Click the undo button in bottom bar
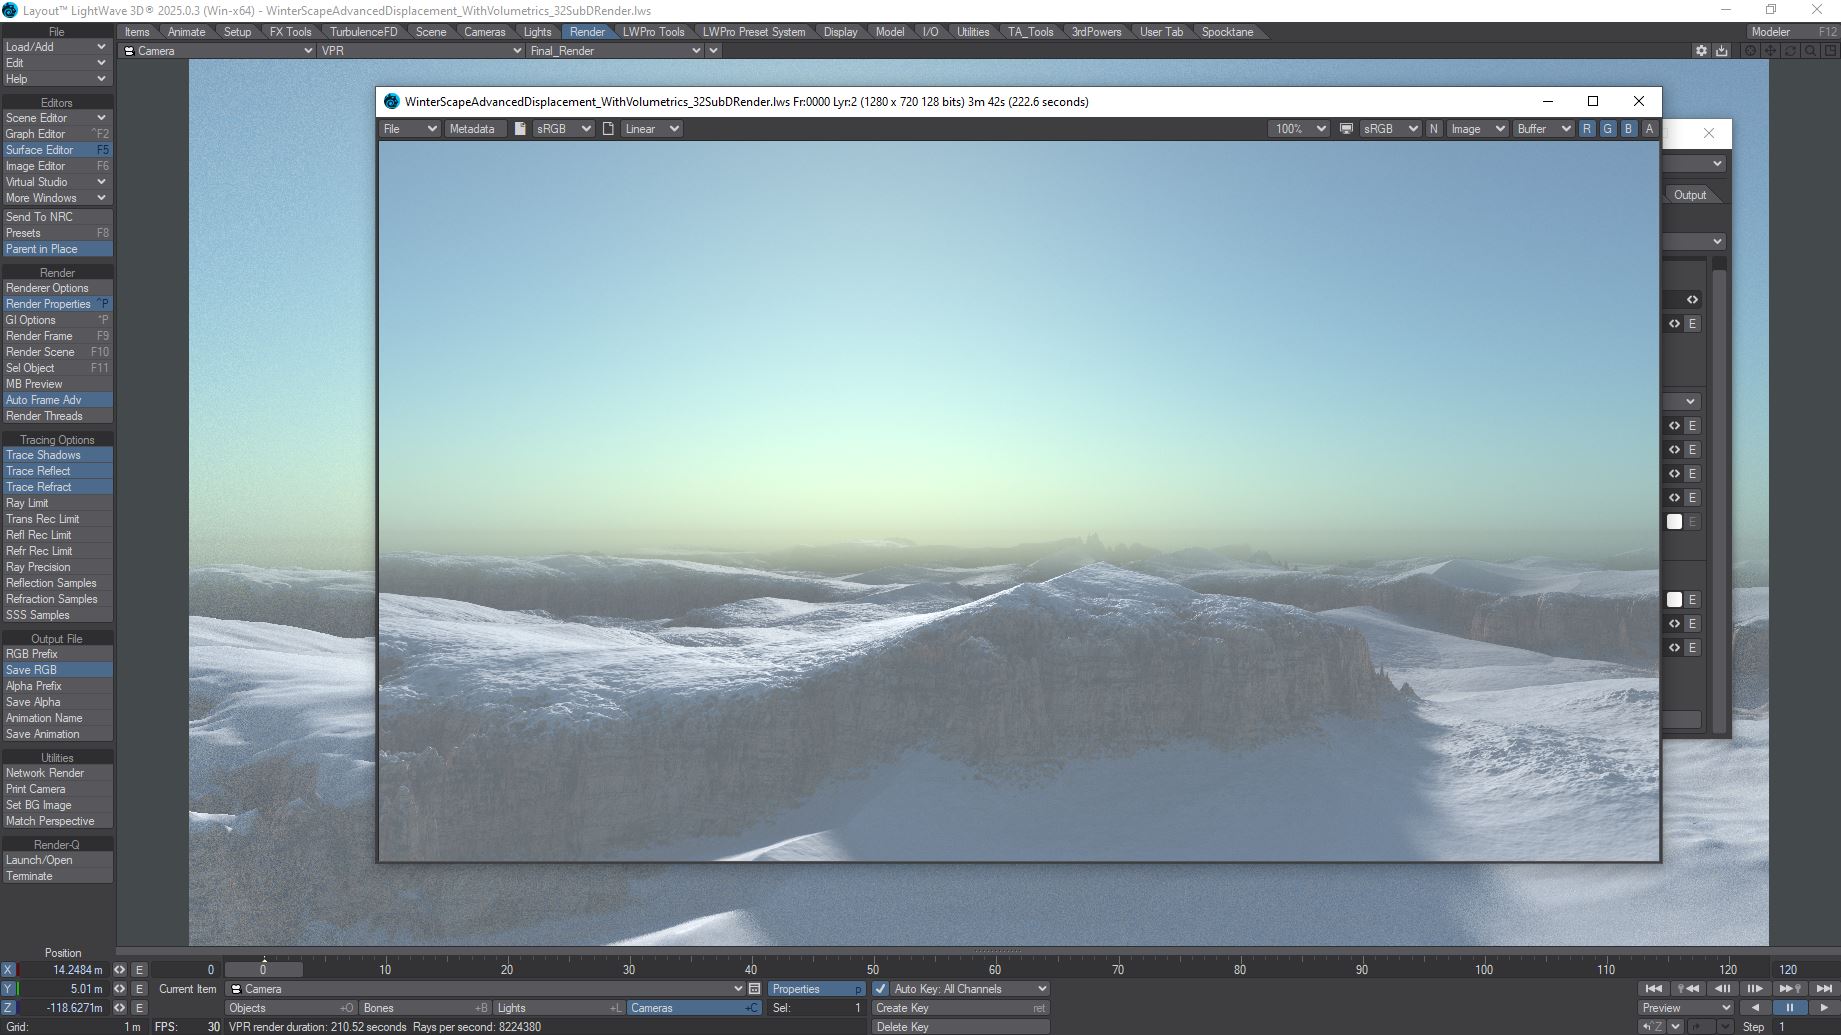1841x1035 pixels. pyautogui.click(x=1652, y=1027)
